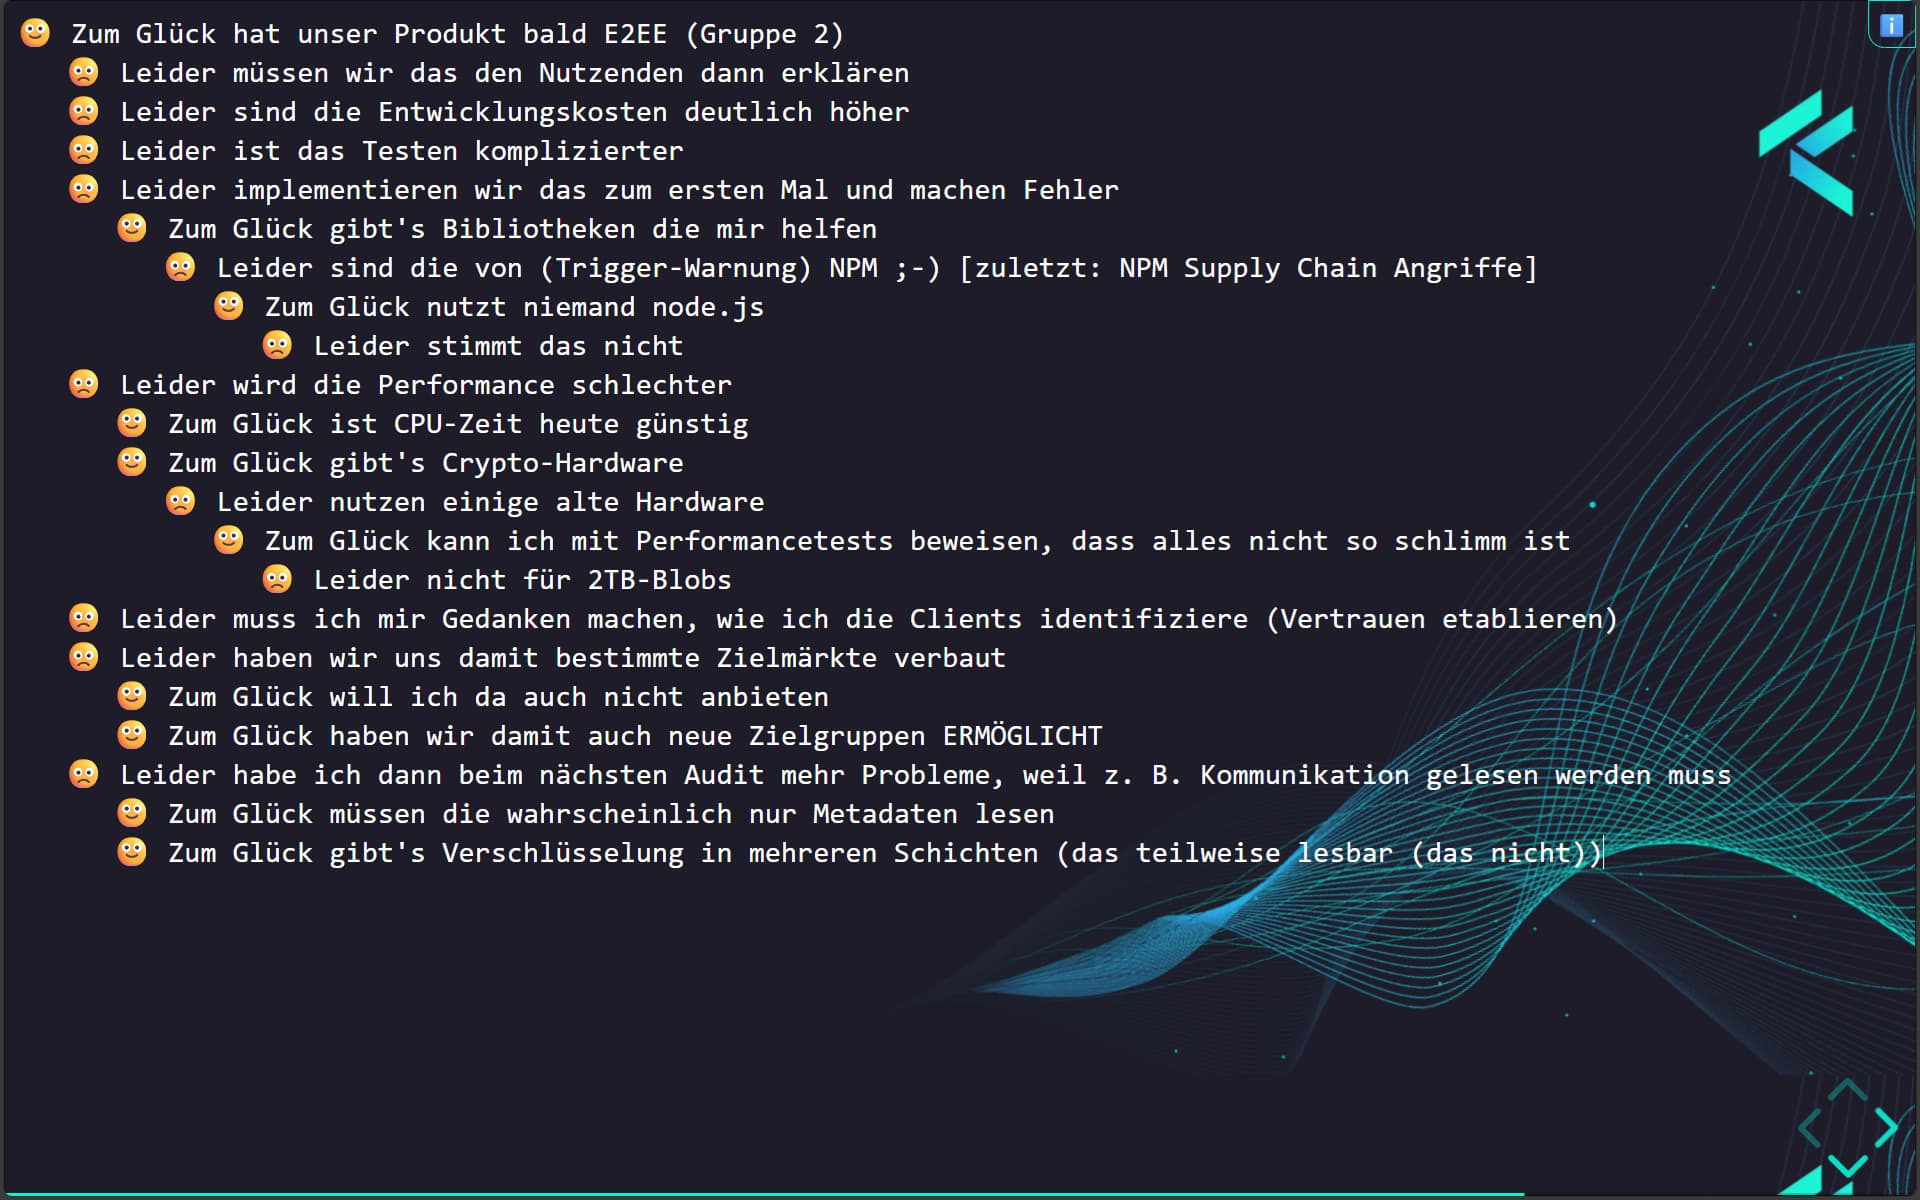
Task: Navigate down with the down arrow
Action: [1847, 1164]
